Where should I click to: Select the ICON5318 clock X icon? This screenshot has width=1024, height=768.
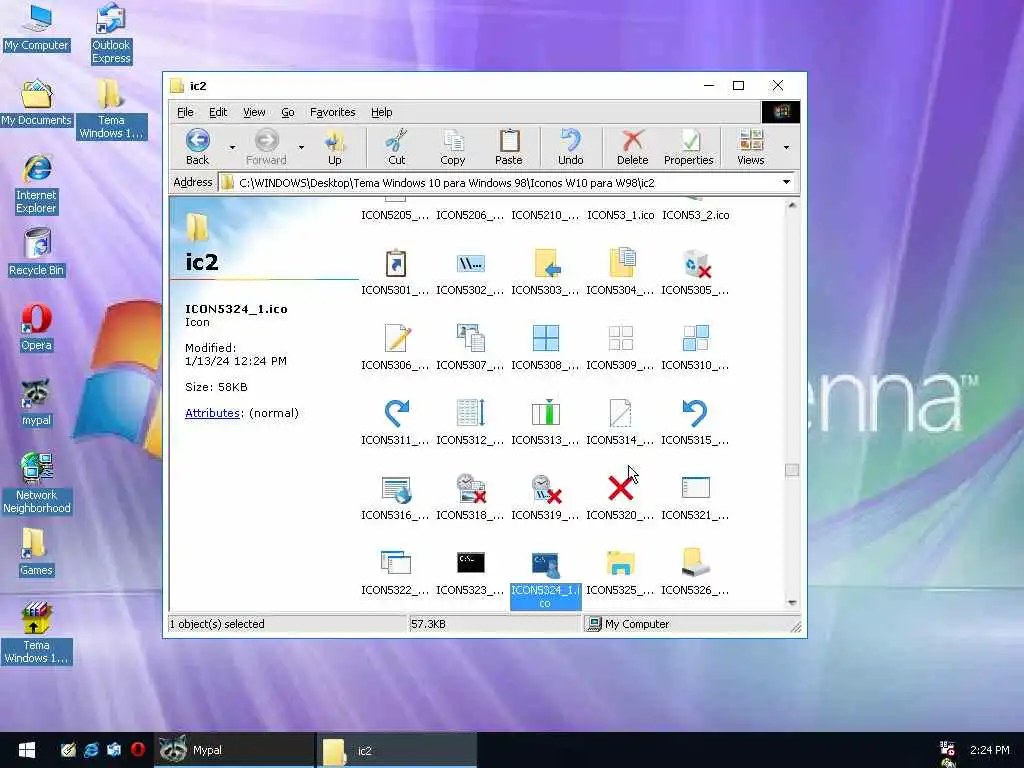(x=471, y=488)
